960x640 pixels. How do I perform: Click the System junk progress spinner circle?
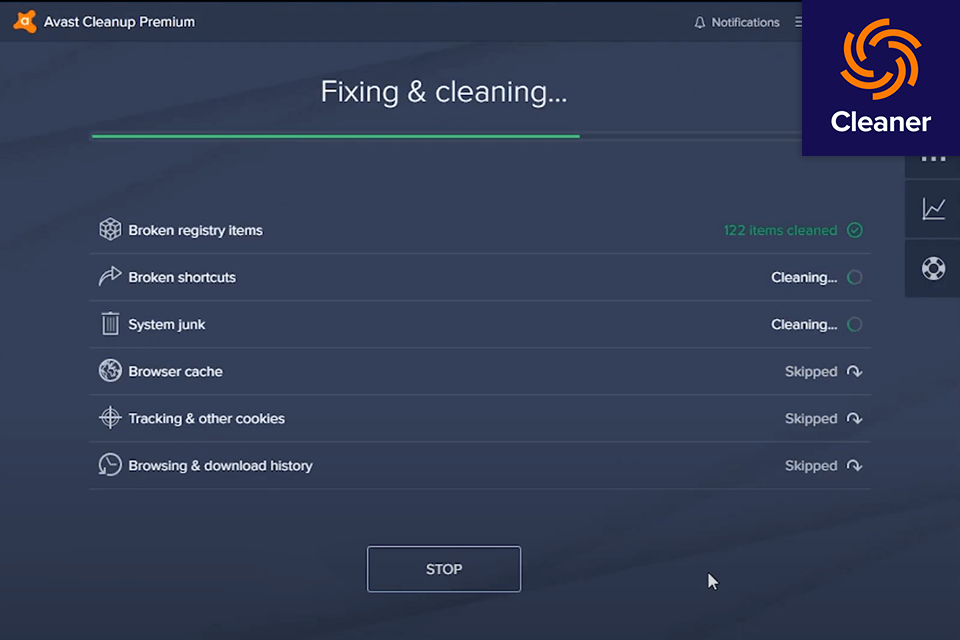pos(855,325)
